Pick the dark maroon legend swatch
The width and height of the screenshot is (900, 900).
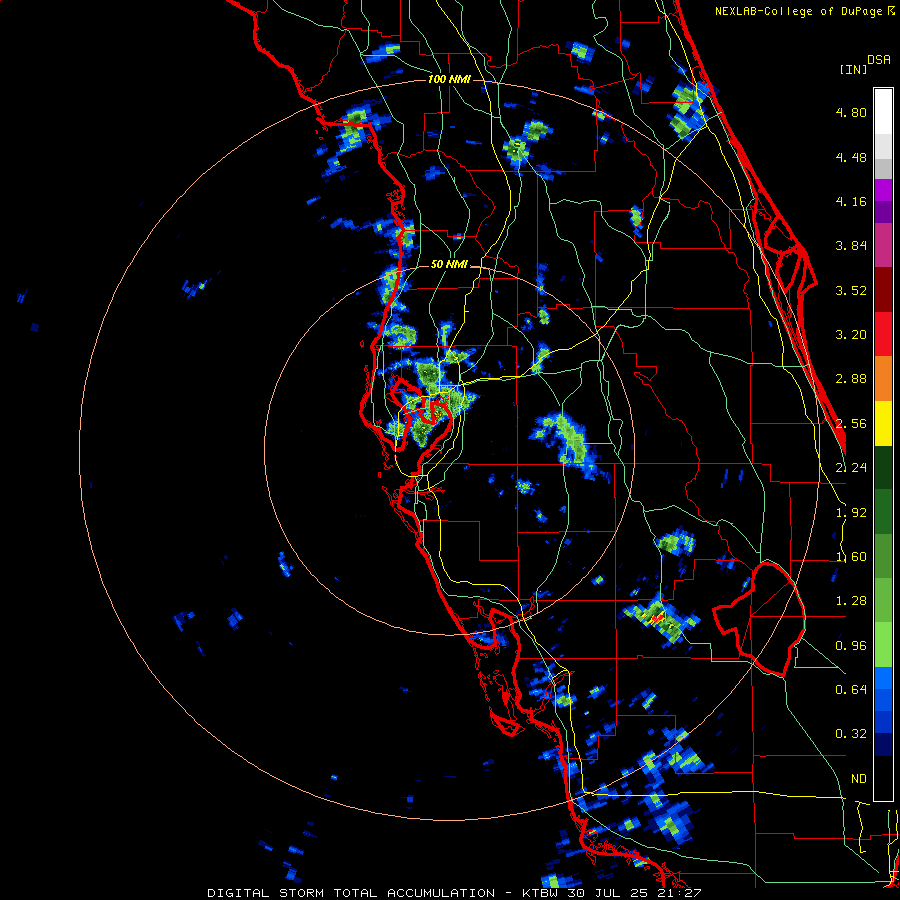click(883, 290)
